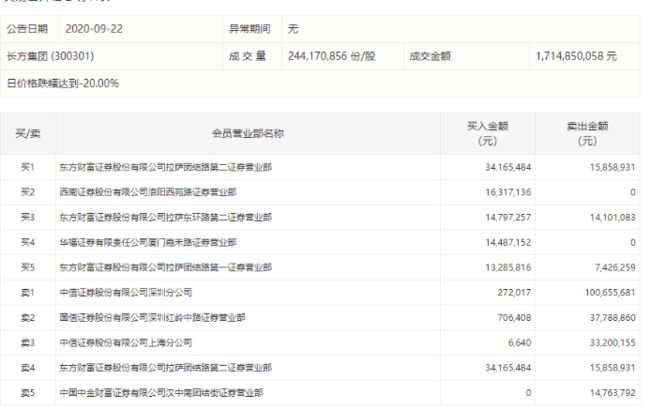Click buy amount 14,797,257
Screen dimensions: 650x410
point(508,217)
